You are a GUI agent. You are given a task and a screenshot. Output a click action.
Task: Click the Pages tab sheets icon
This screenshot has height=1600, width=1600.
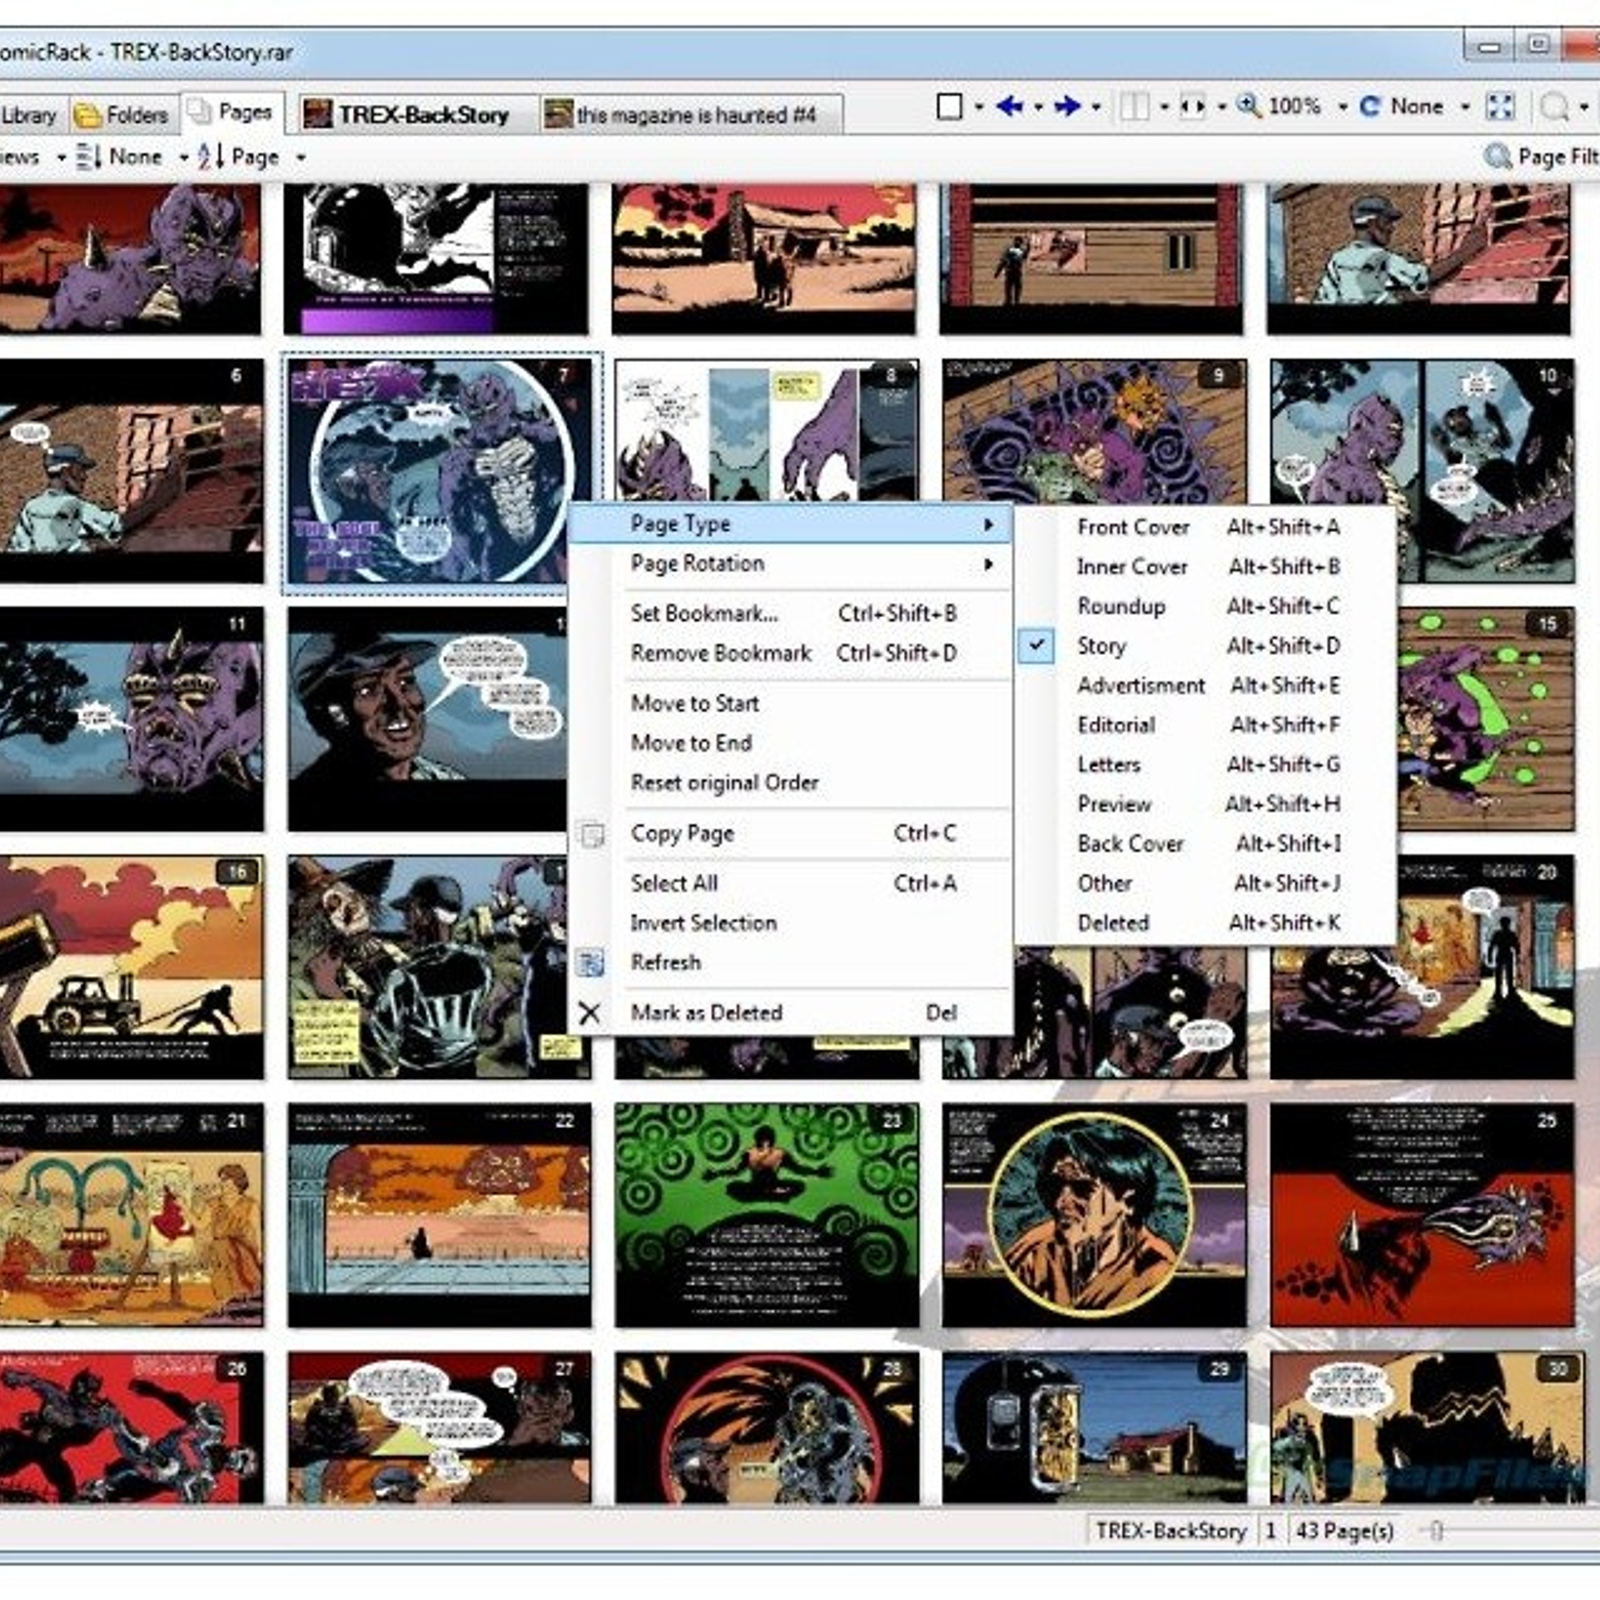(x=200, y=111)
